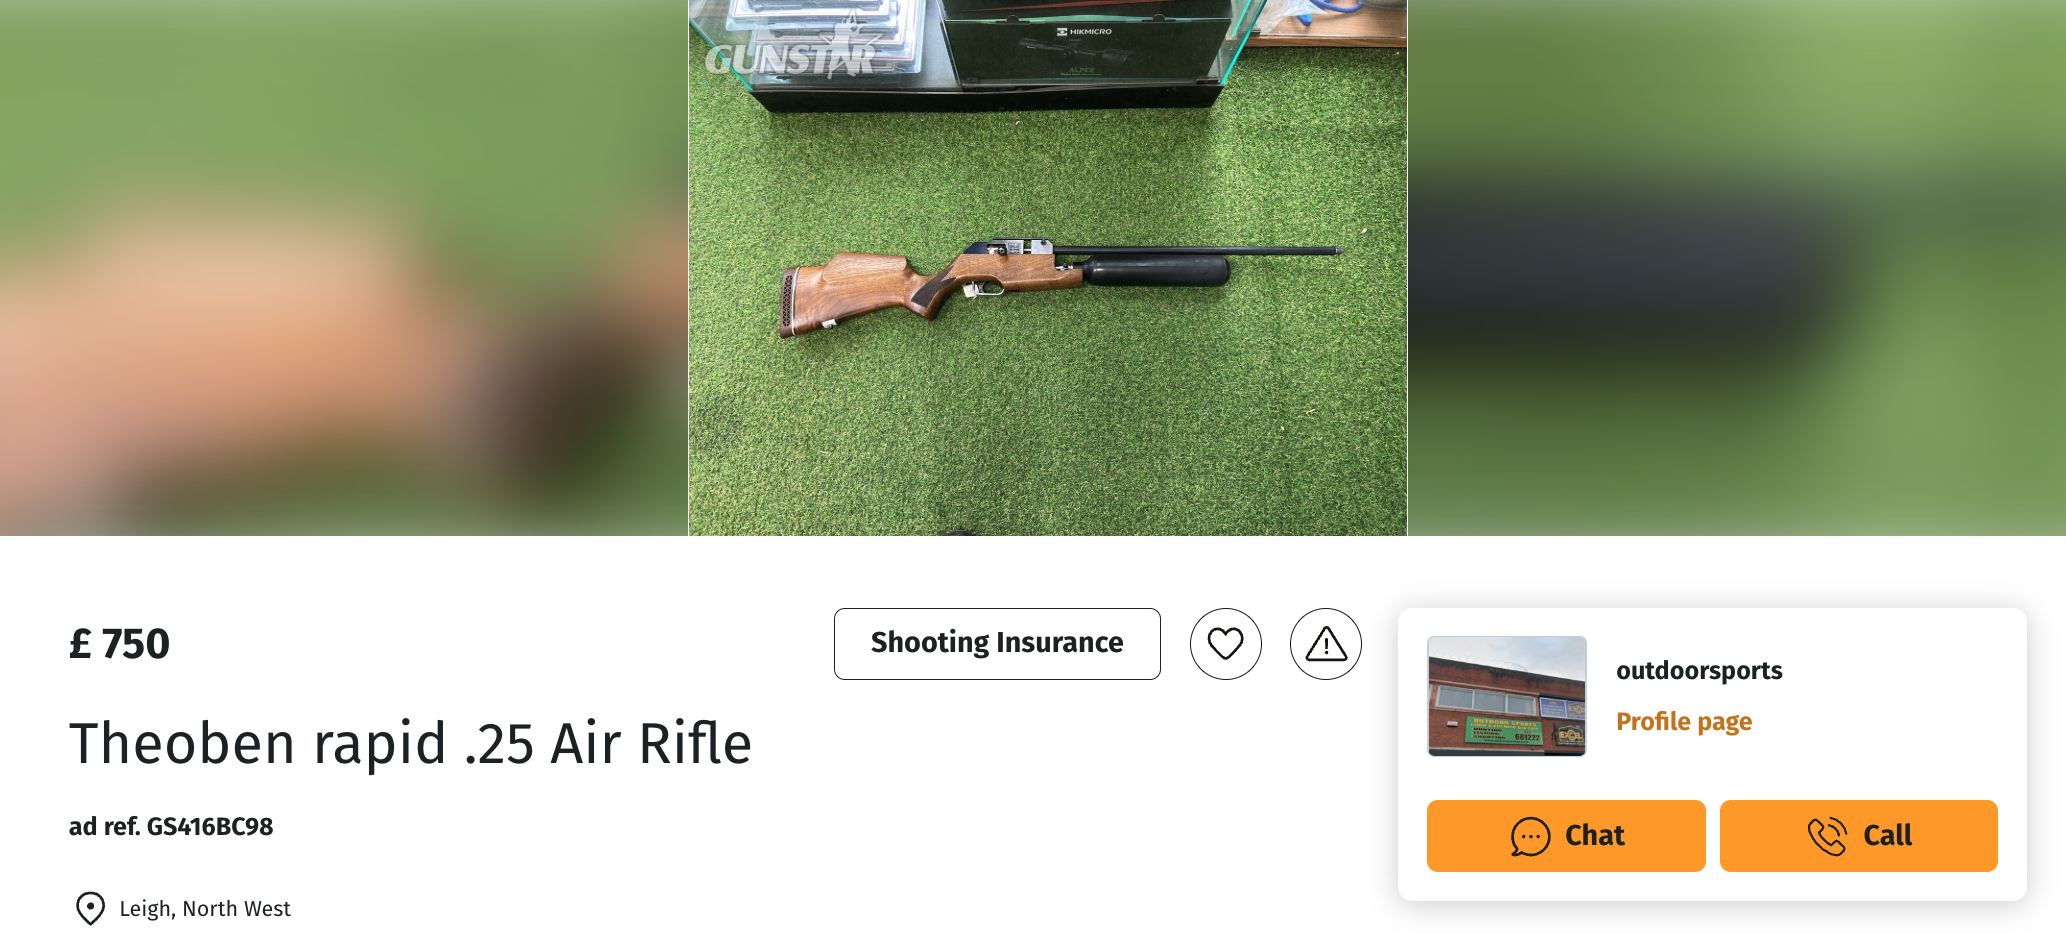Screen dimensions: 2066x934
Task: Show the previous photo on blurred left side
Action: [344, 268]
